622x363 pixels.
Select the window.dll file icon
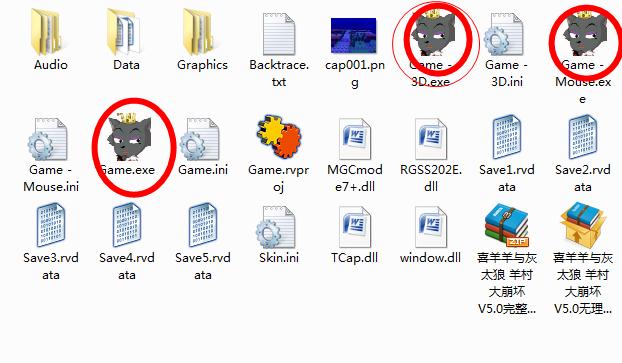pos(431,227)
